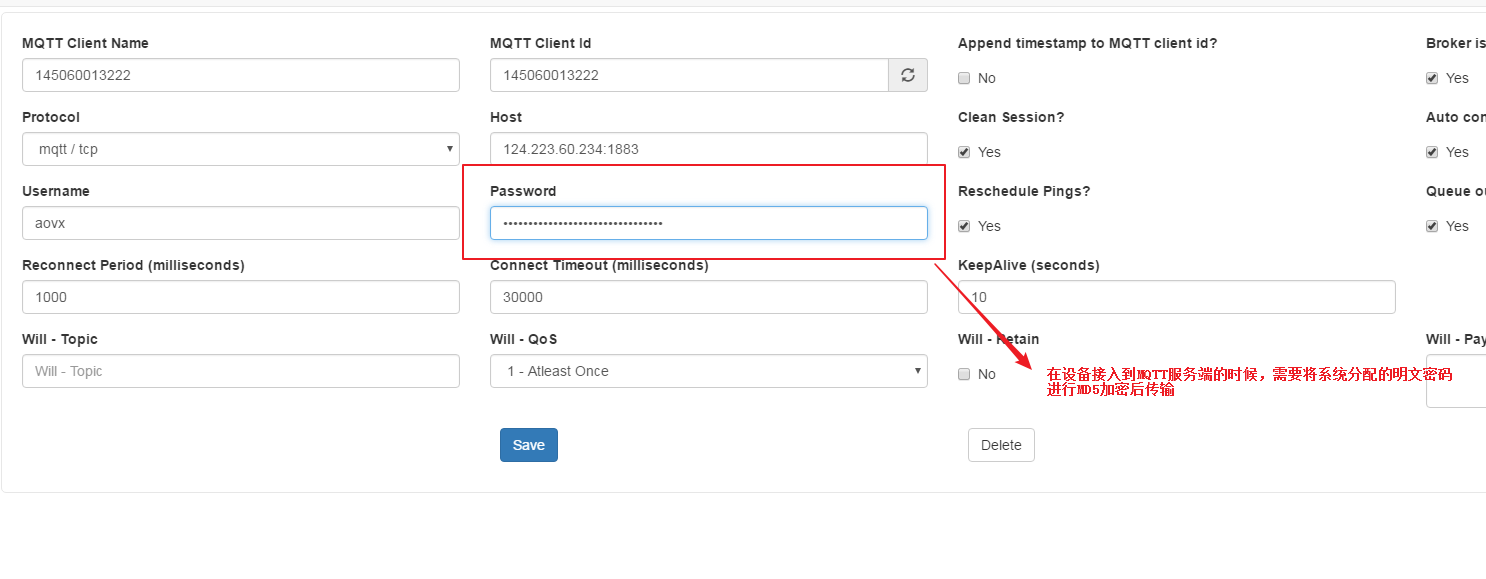Expand the Will - QoS dropdown
Image resolution: width=1486 pixels, height=579 pixels.
pyautogui.click(x=708, y=371)
